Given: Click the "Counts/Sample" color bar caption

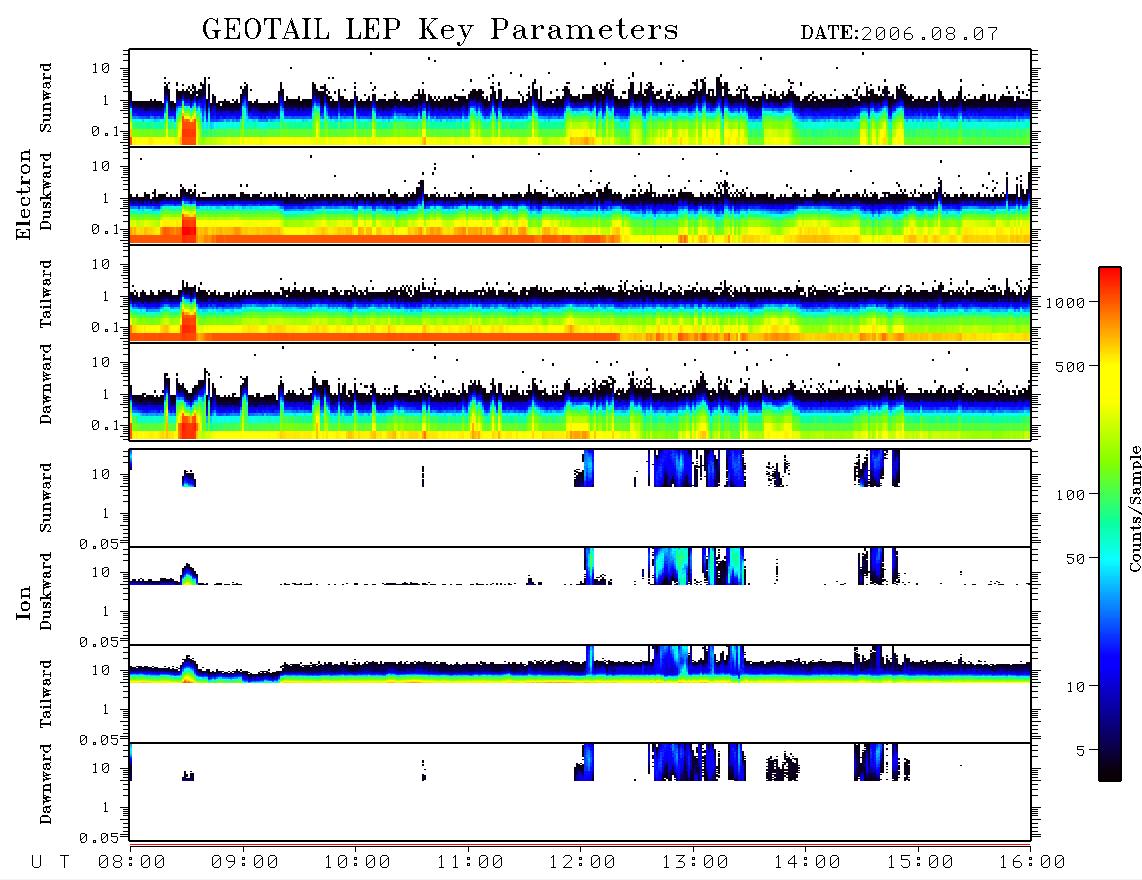Looking at the screenshot, I should tap(1134, 508).
